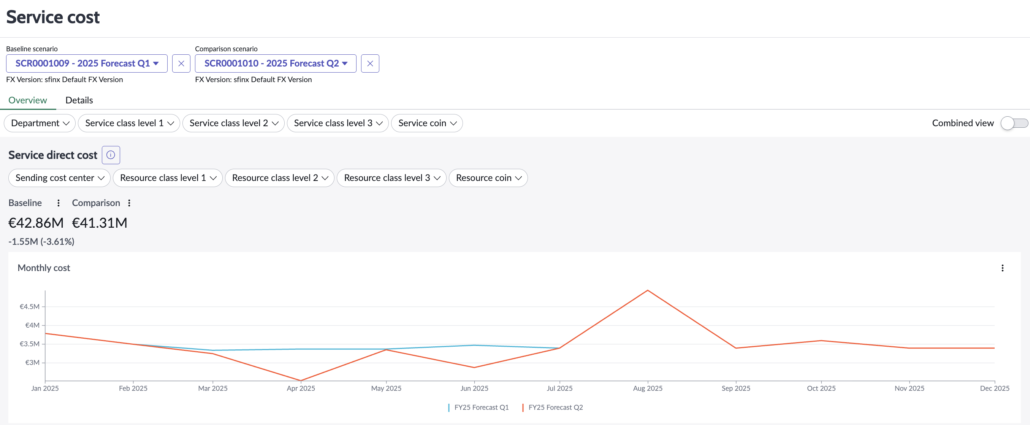Toggle the Combined view switch
1030x425 pixels.
pos(1013,123)
